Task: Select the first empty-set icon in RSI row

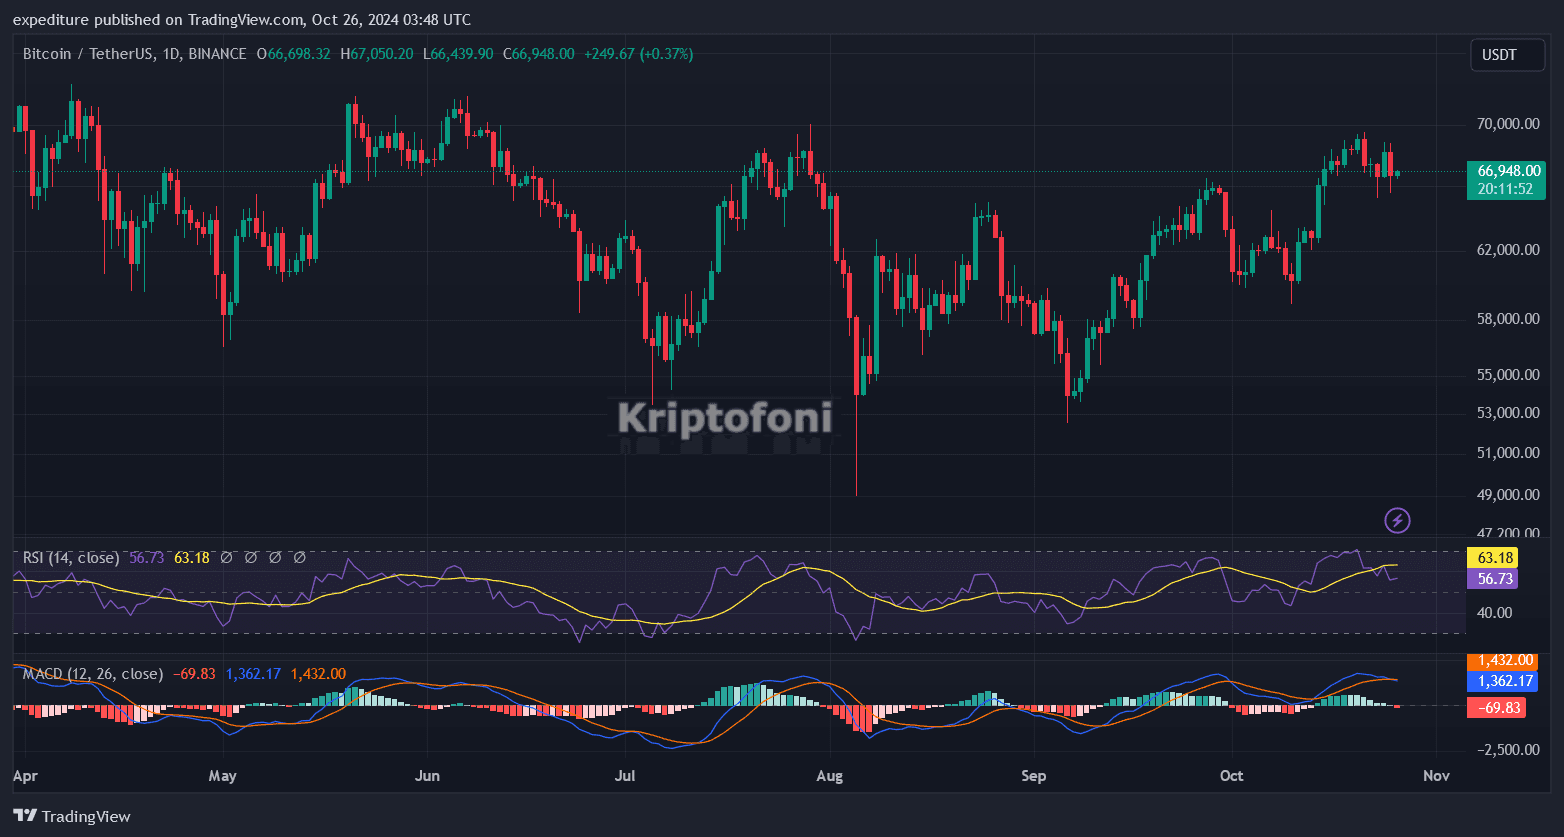Action: (x=226, y=557)
